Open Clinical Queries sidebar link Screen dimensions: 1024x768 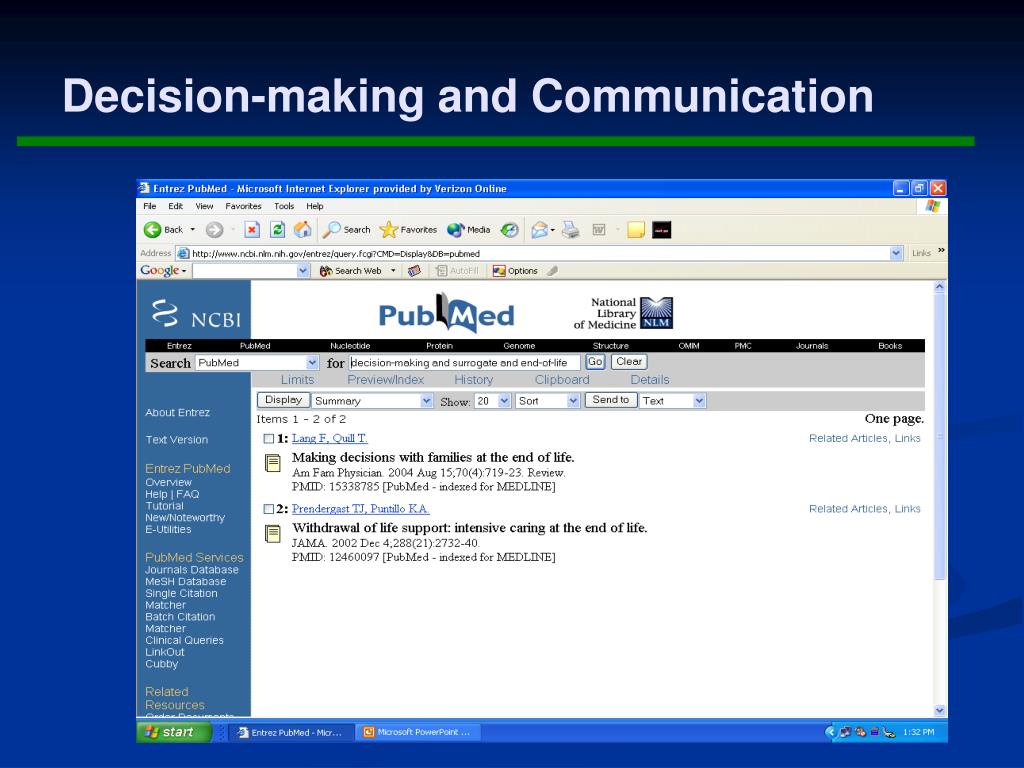coord(184,640)
